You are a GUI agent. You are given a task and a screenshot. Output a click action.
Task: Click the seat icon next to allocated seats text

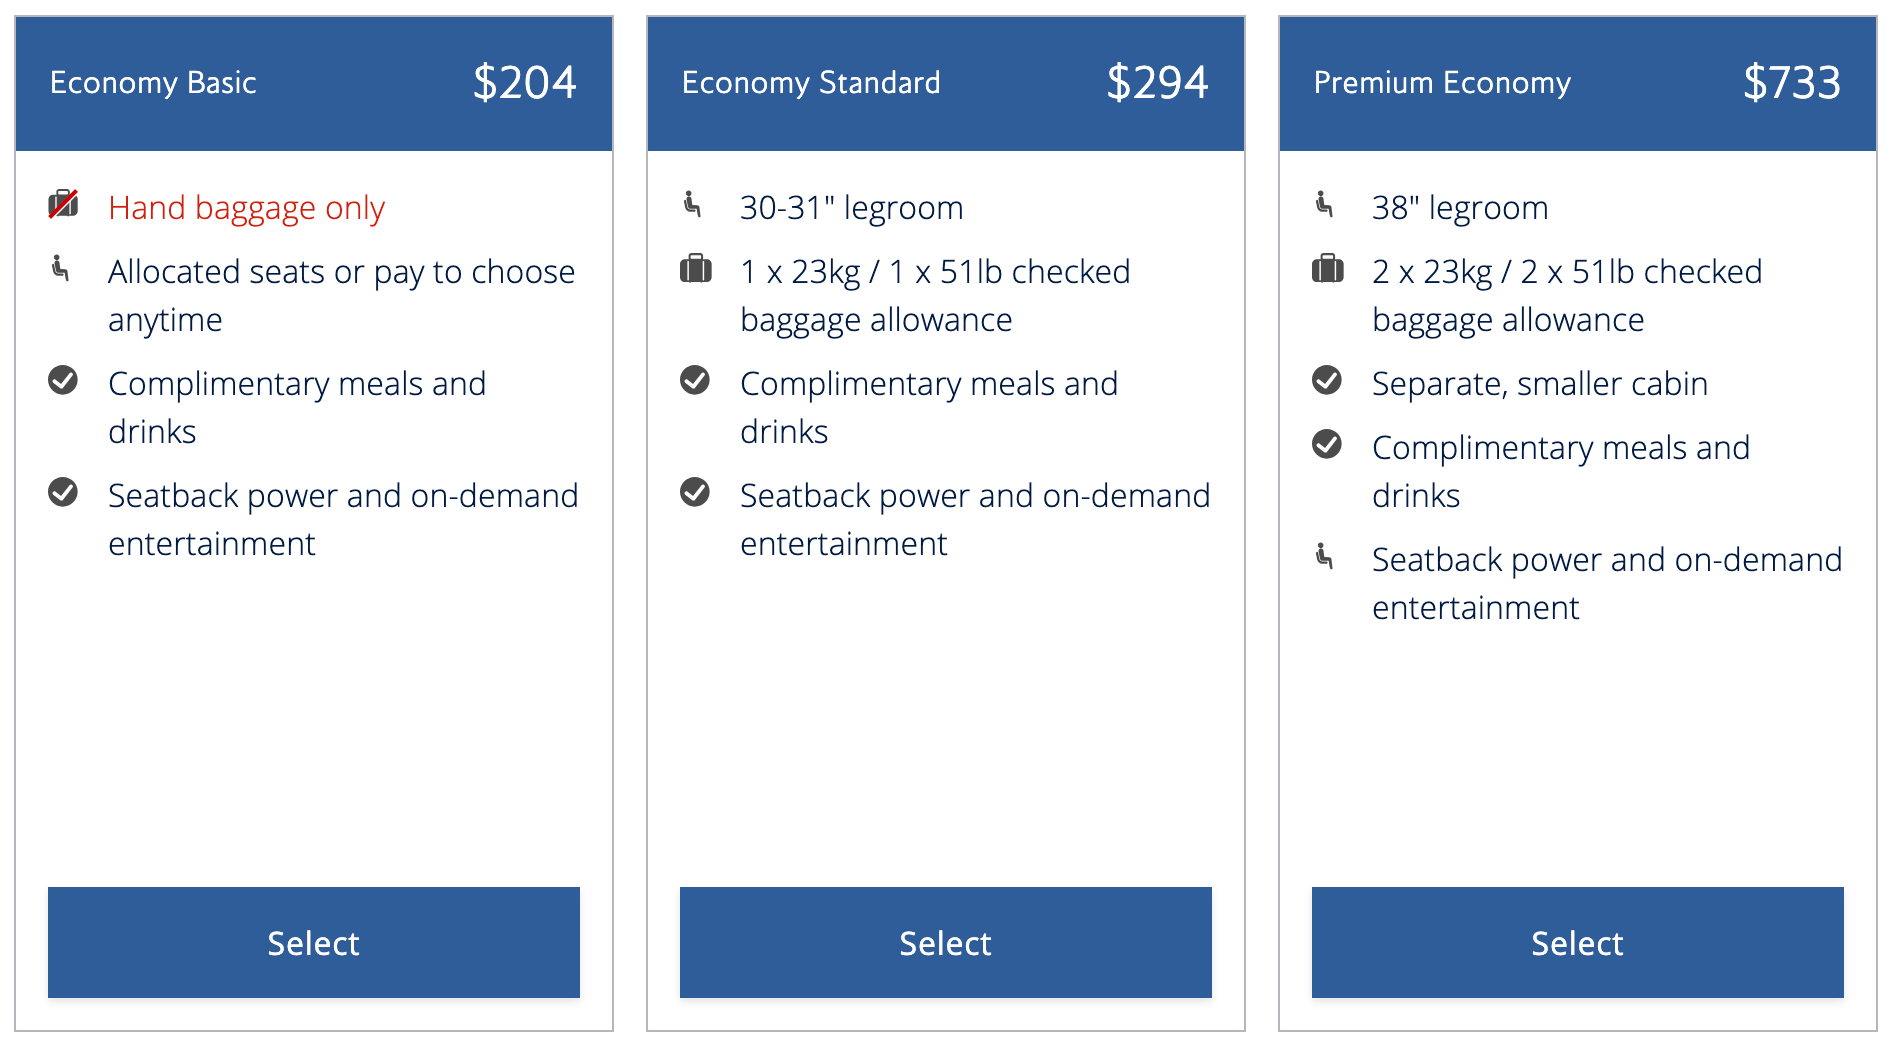click(62, 268)
